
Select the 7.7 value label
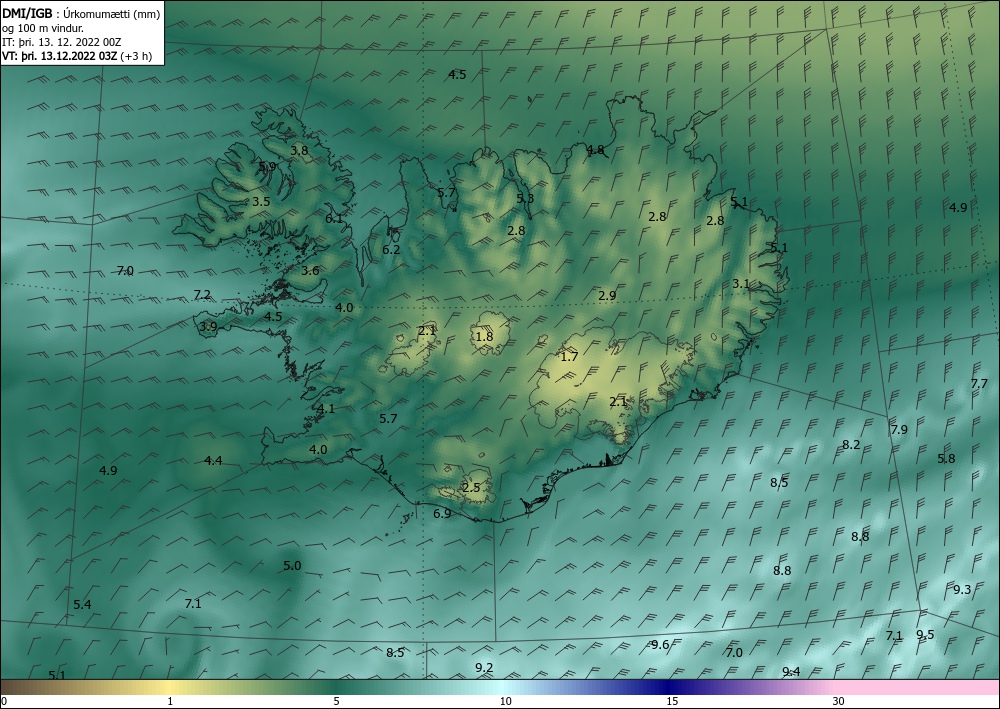coord(979,383)
